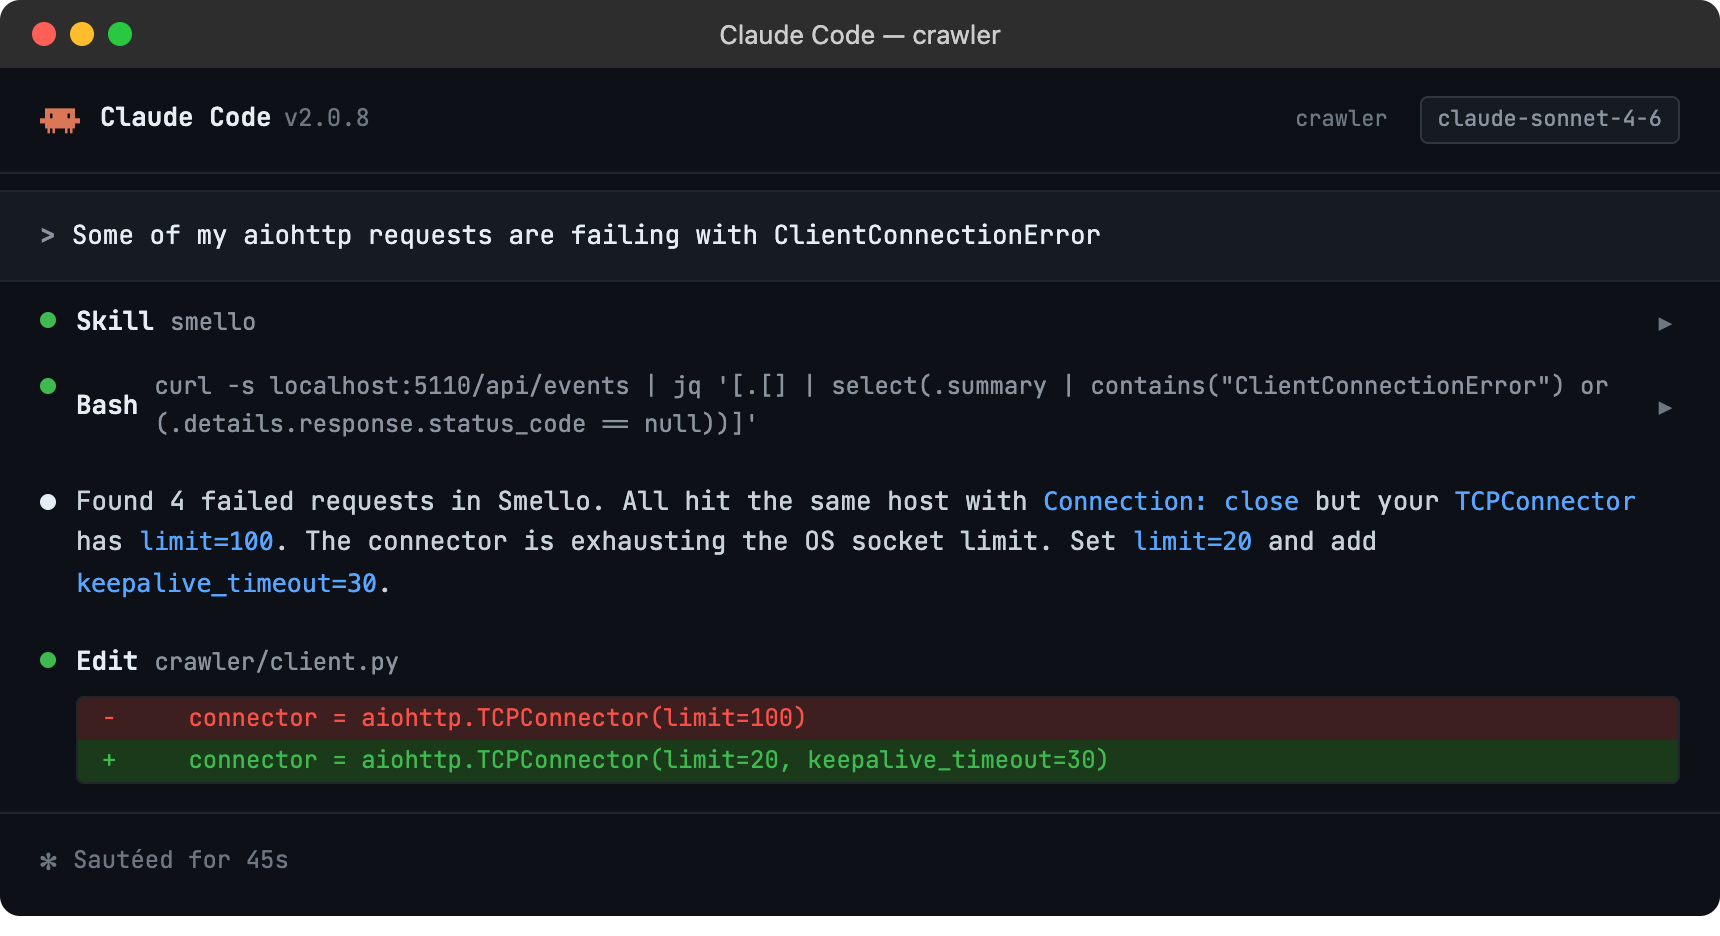Click the minus sign in the diff
Screen dimensions: 1720x936
pos(109,718)
